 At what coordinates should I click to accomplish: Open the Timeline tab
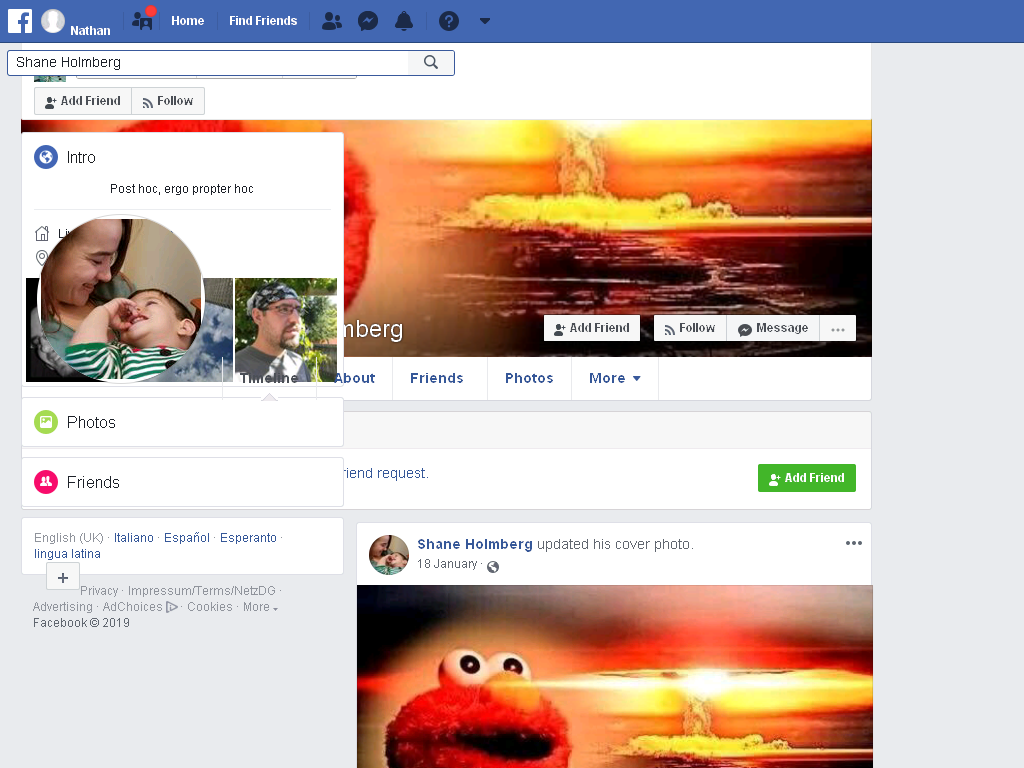click(x=269, y=378)
